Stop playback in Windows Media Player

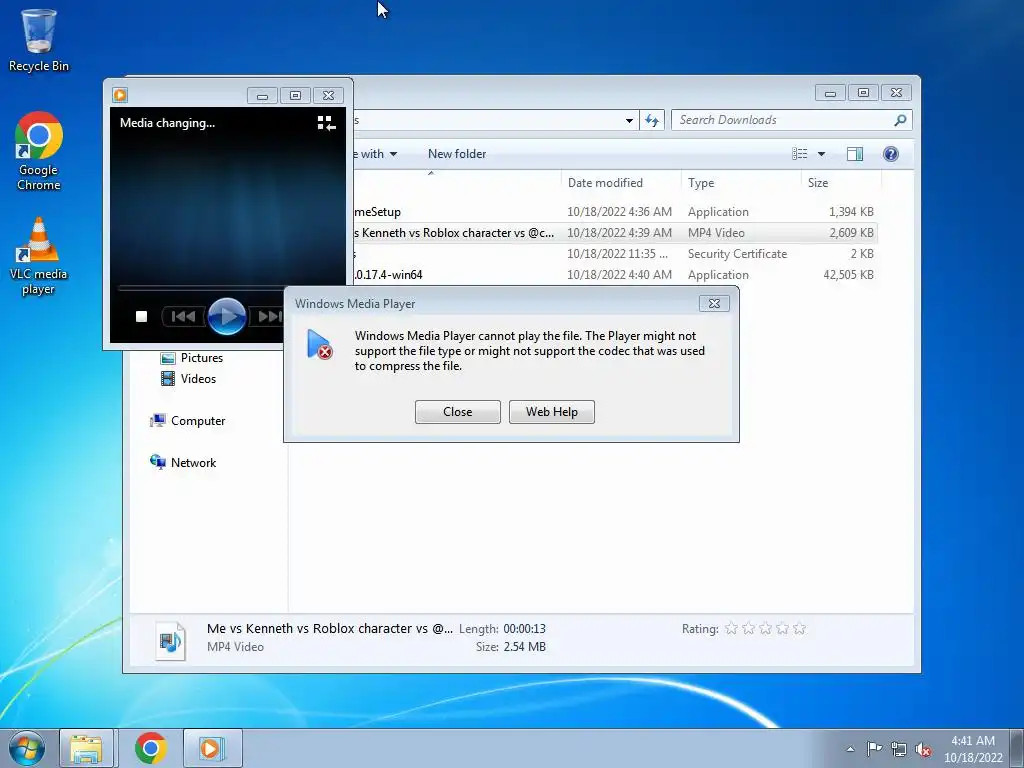pos(141,317)
